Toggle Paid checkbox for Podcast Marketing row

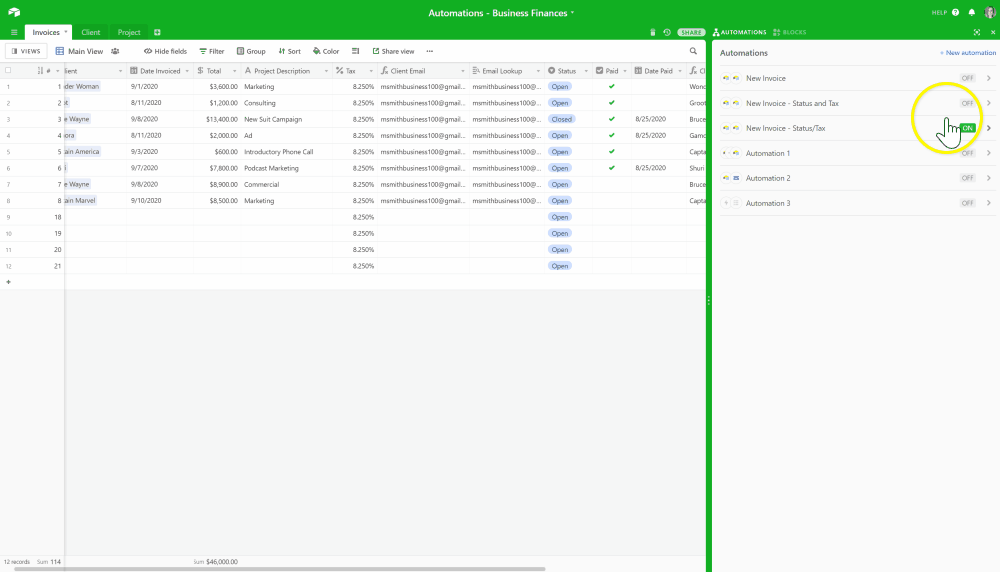[612, 168]
